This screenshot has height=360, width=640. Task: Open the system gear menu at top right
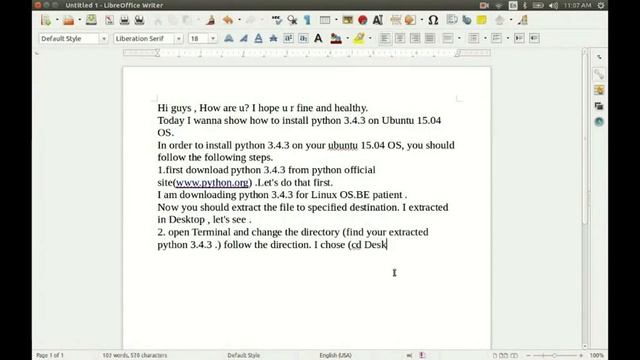click(600, 5)
